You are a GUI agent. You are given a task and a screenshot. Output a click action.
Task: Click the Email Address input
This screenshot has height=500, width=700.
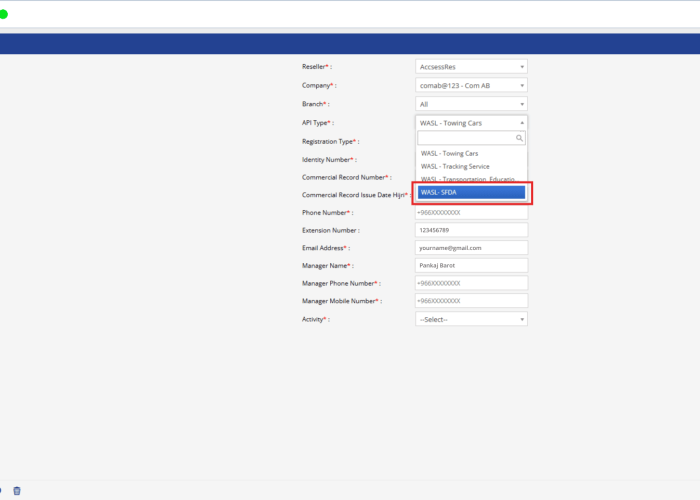pyautogui.click(x=471, y=248)
